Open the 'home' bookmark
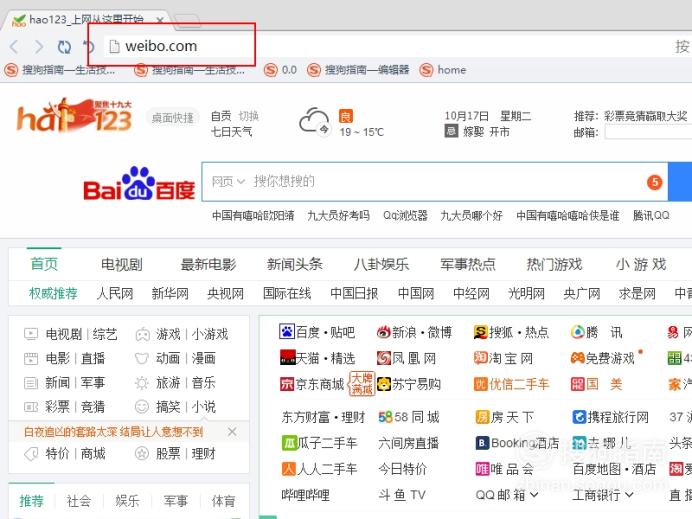Screen dimensions: 692x519 pyautogui.click(x=443, y=70)
